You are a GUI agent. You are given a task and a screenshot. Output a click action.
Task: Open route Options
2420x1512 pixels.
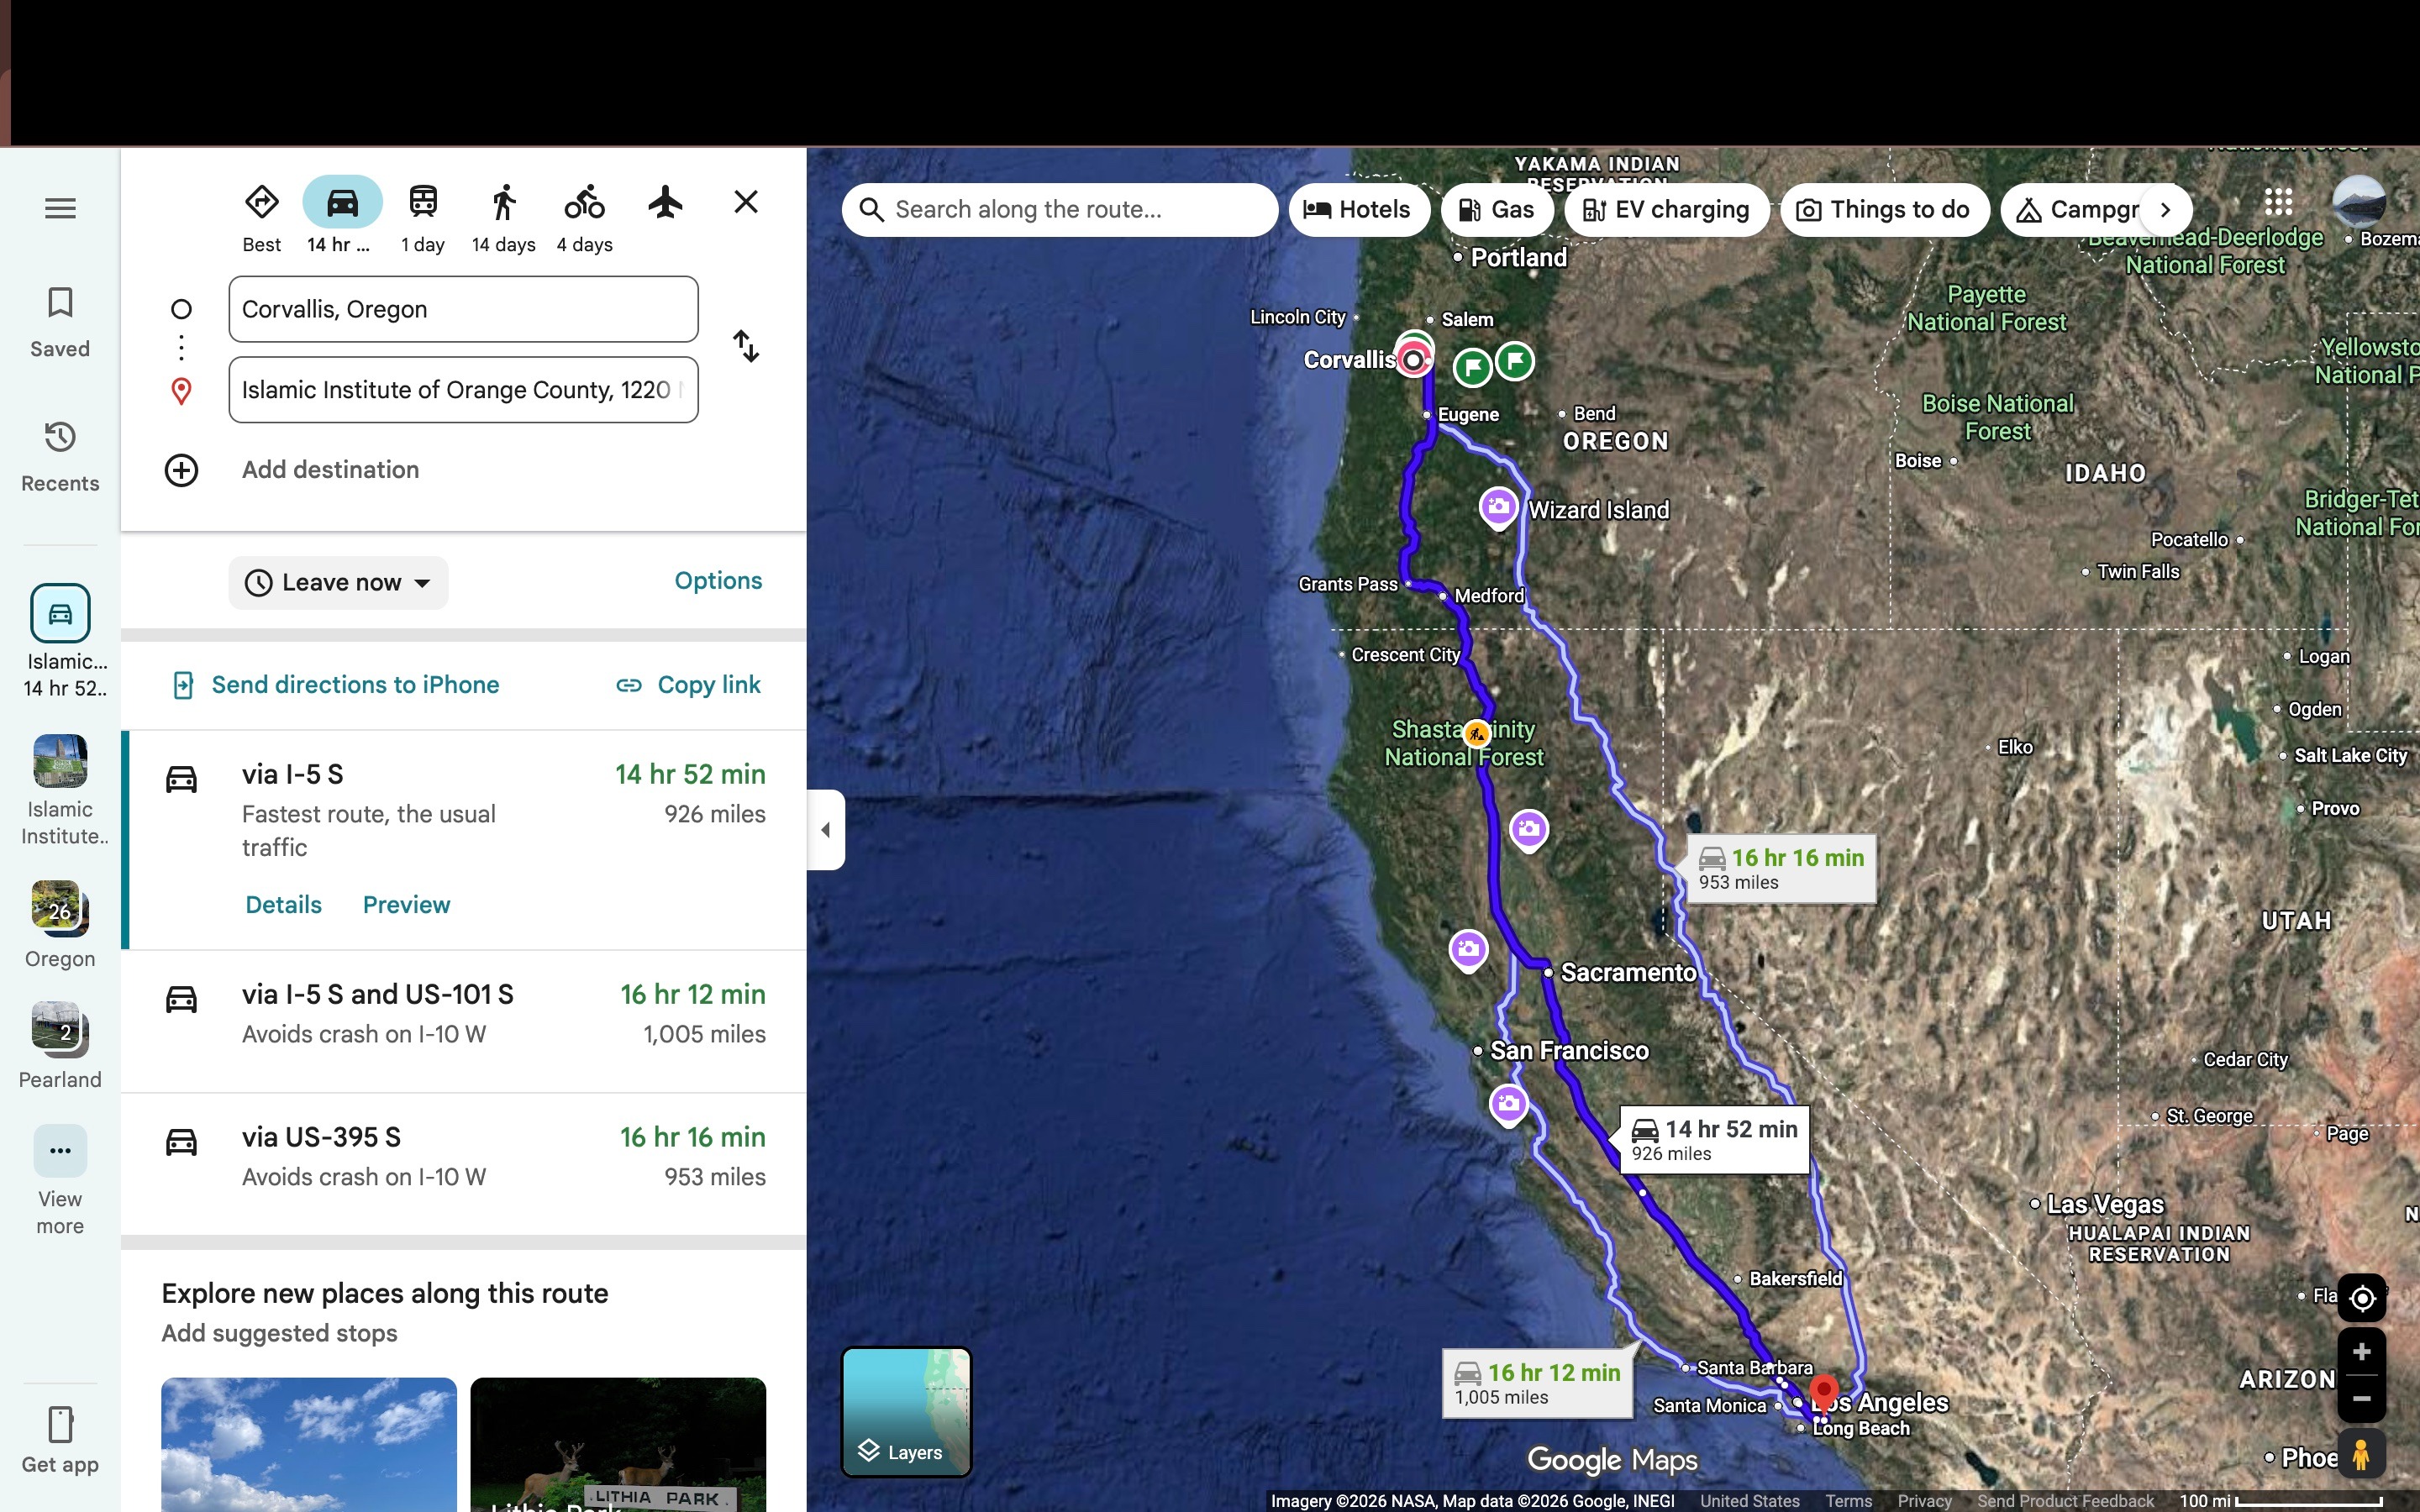coord(717,581)
